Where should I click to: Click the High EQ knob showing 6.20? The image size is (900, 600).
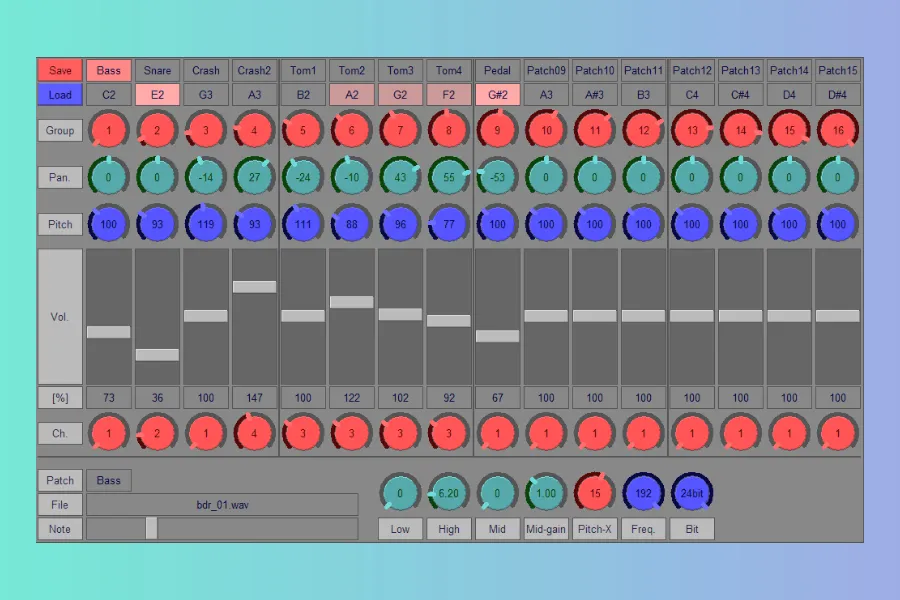[x=449, y=493]
